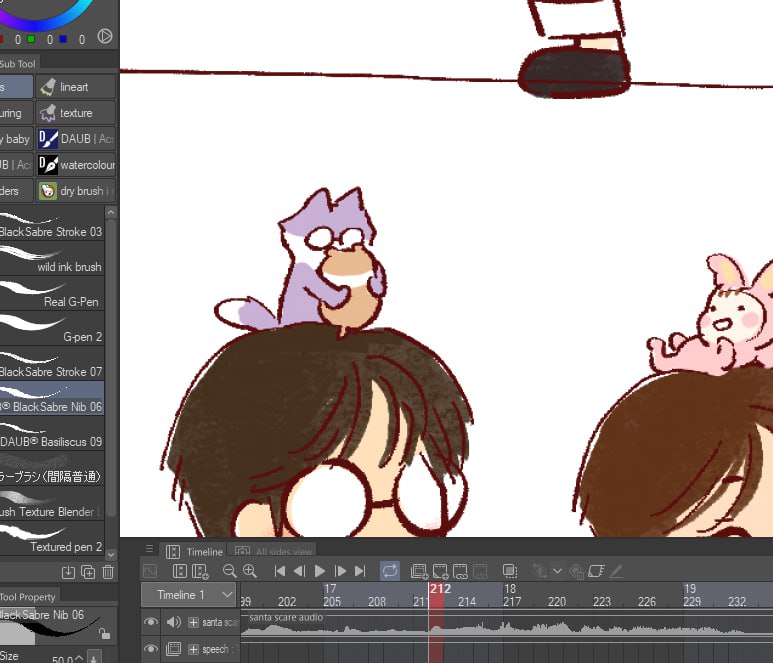
Task: Select the Black Sabre Stroke 03 brush
Action: tap(52, 224)
